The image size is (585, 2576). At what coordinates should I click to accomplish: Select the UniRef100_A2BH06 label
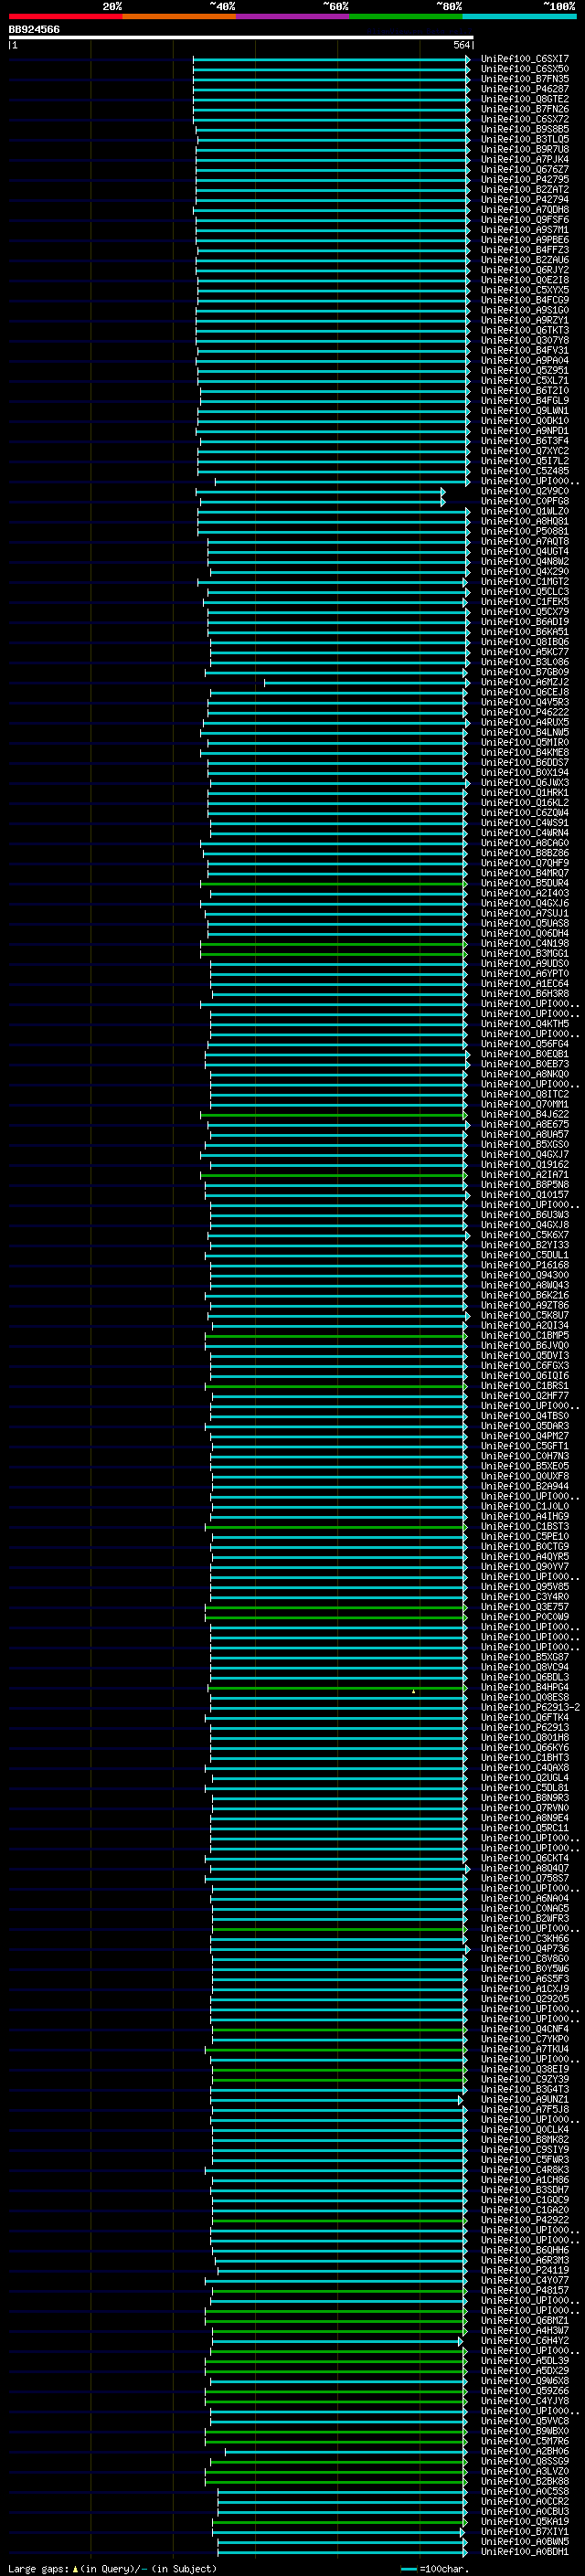pyautogui.click(x=525, y=2451)
